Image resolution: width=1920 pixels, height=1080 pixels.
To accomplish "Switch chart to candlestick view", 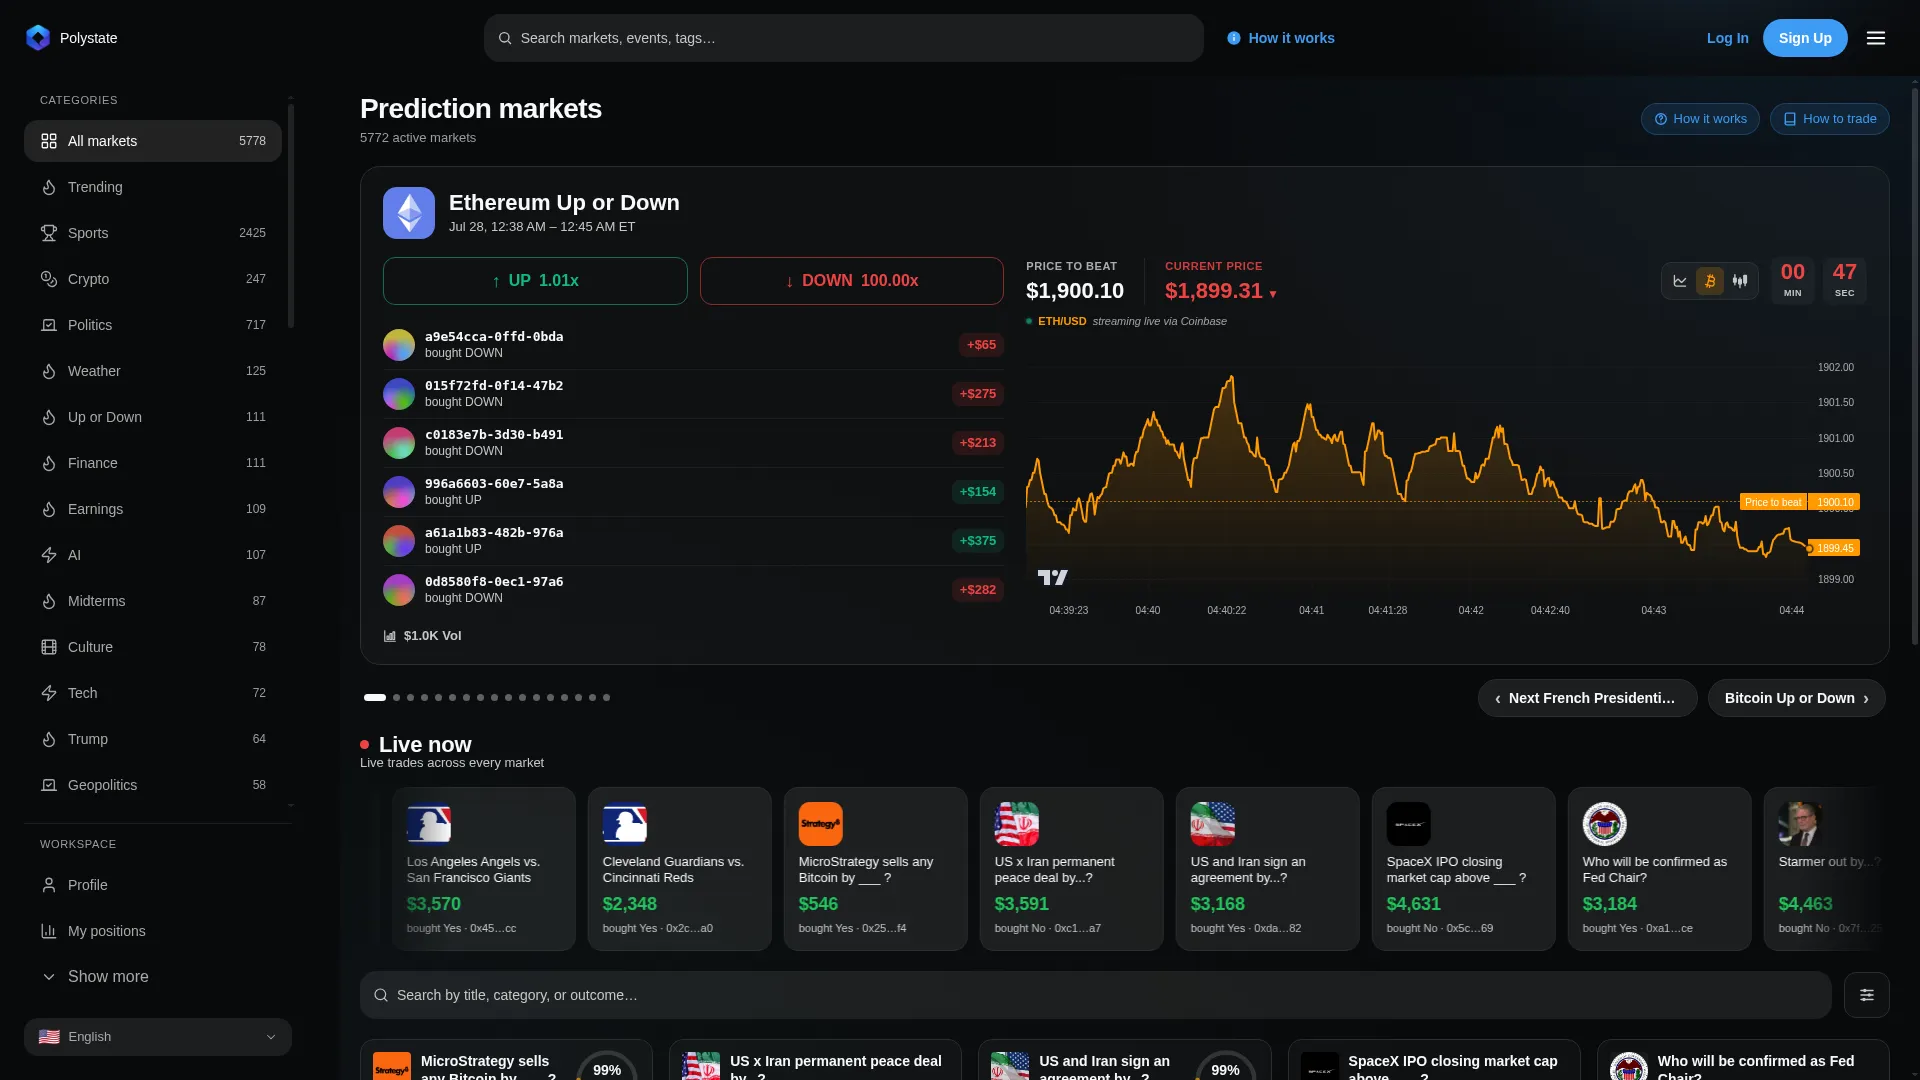I will tap(1740, 281).
